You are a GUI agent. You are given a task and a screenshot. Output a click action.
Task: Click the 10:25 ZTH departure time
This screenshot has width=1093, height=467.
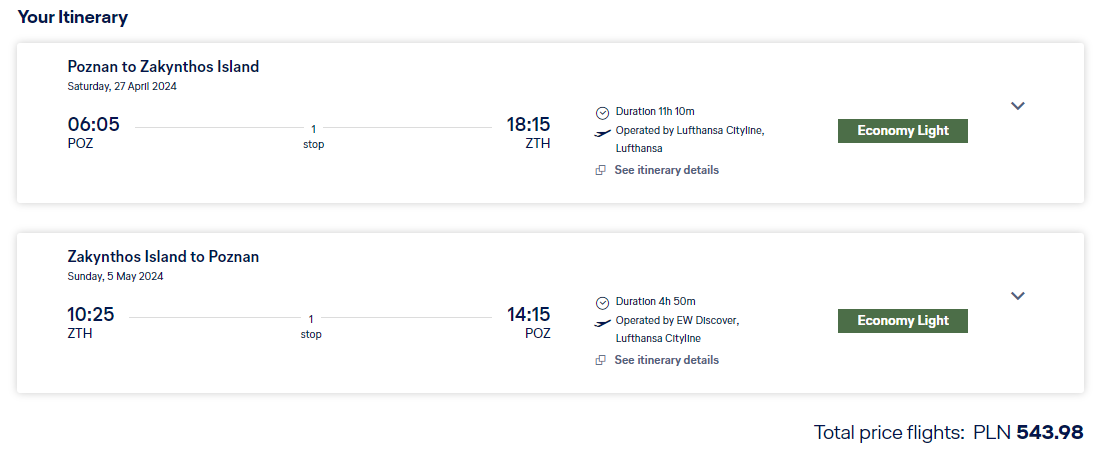click(x=91, y=322)
